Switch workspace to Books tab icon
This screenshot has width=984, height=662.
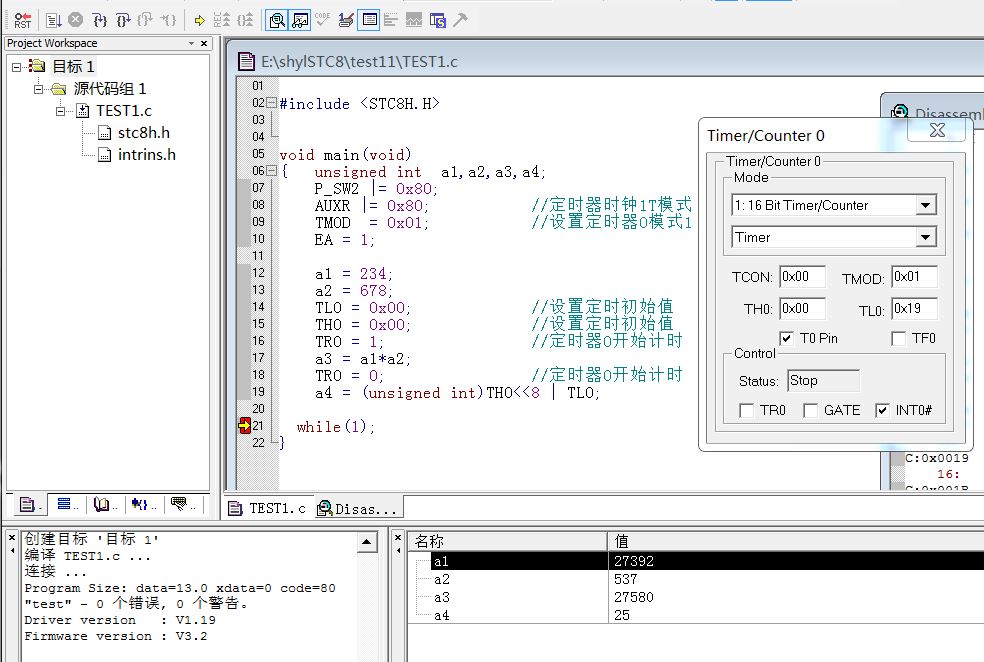click(x=104, y=504)
